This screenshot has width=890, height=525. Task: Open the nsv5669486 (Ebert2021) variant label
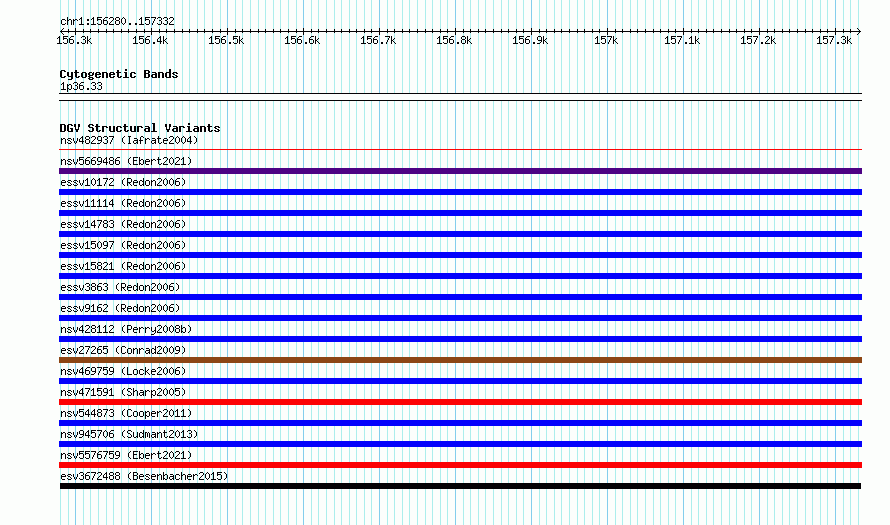click(x=126, y=161)
